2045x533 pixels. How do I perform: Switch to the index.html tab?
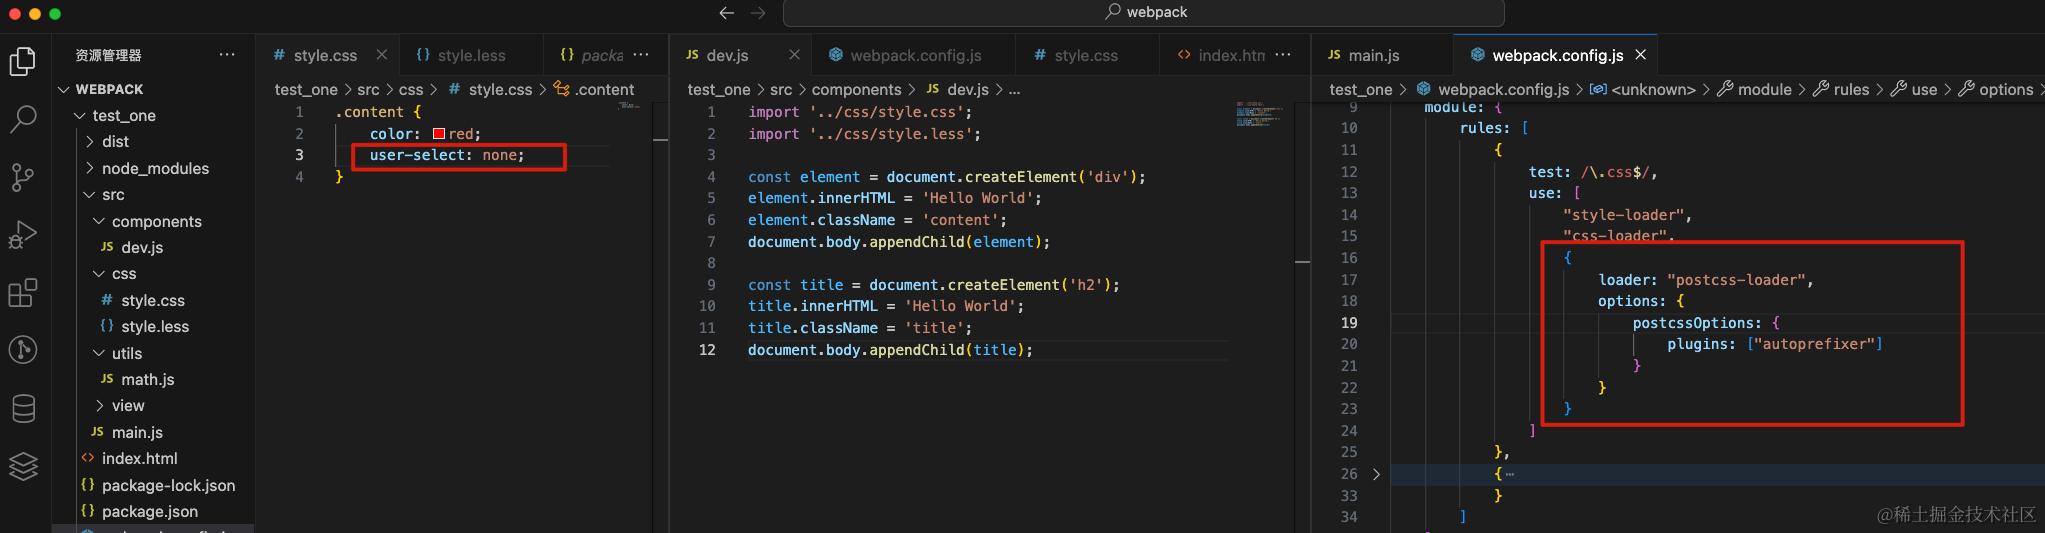(1220, 55)
